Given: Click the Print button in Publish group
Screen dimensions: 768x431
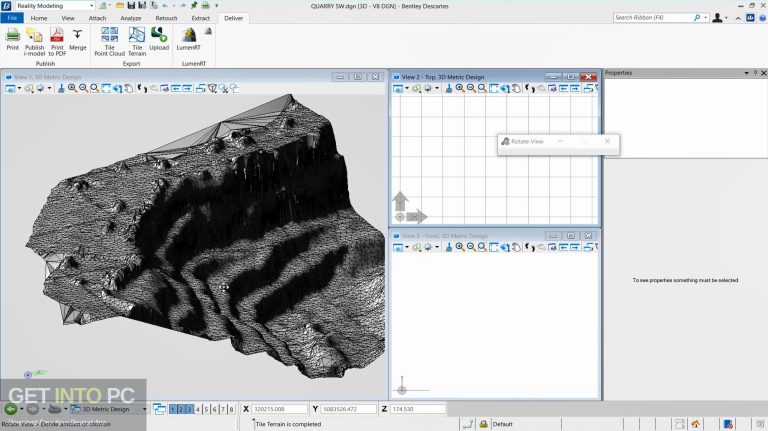Looking at the screenshot, I should [13, 35].
